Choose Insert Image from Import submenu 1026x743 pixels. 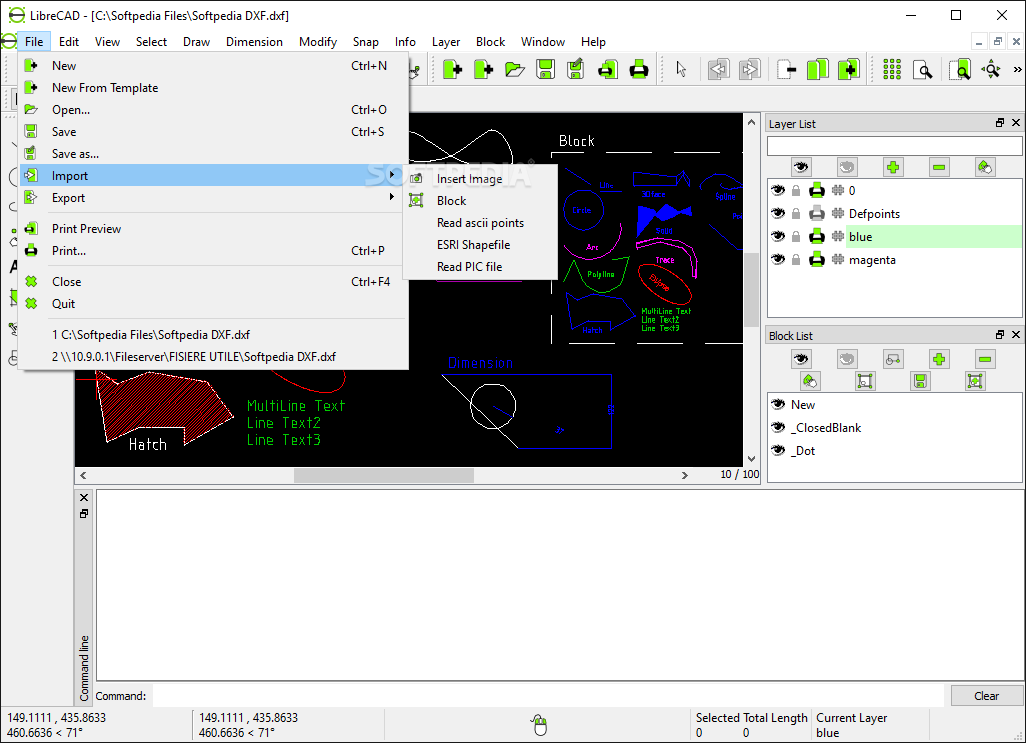tap(480, 179)
